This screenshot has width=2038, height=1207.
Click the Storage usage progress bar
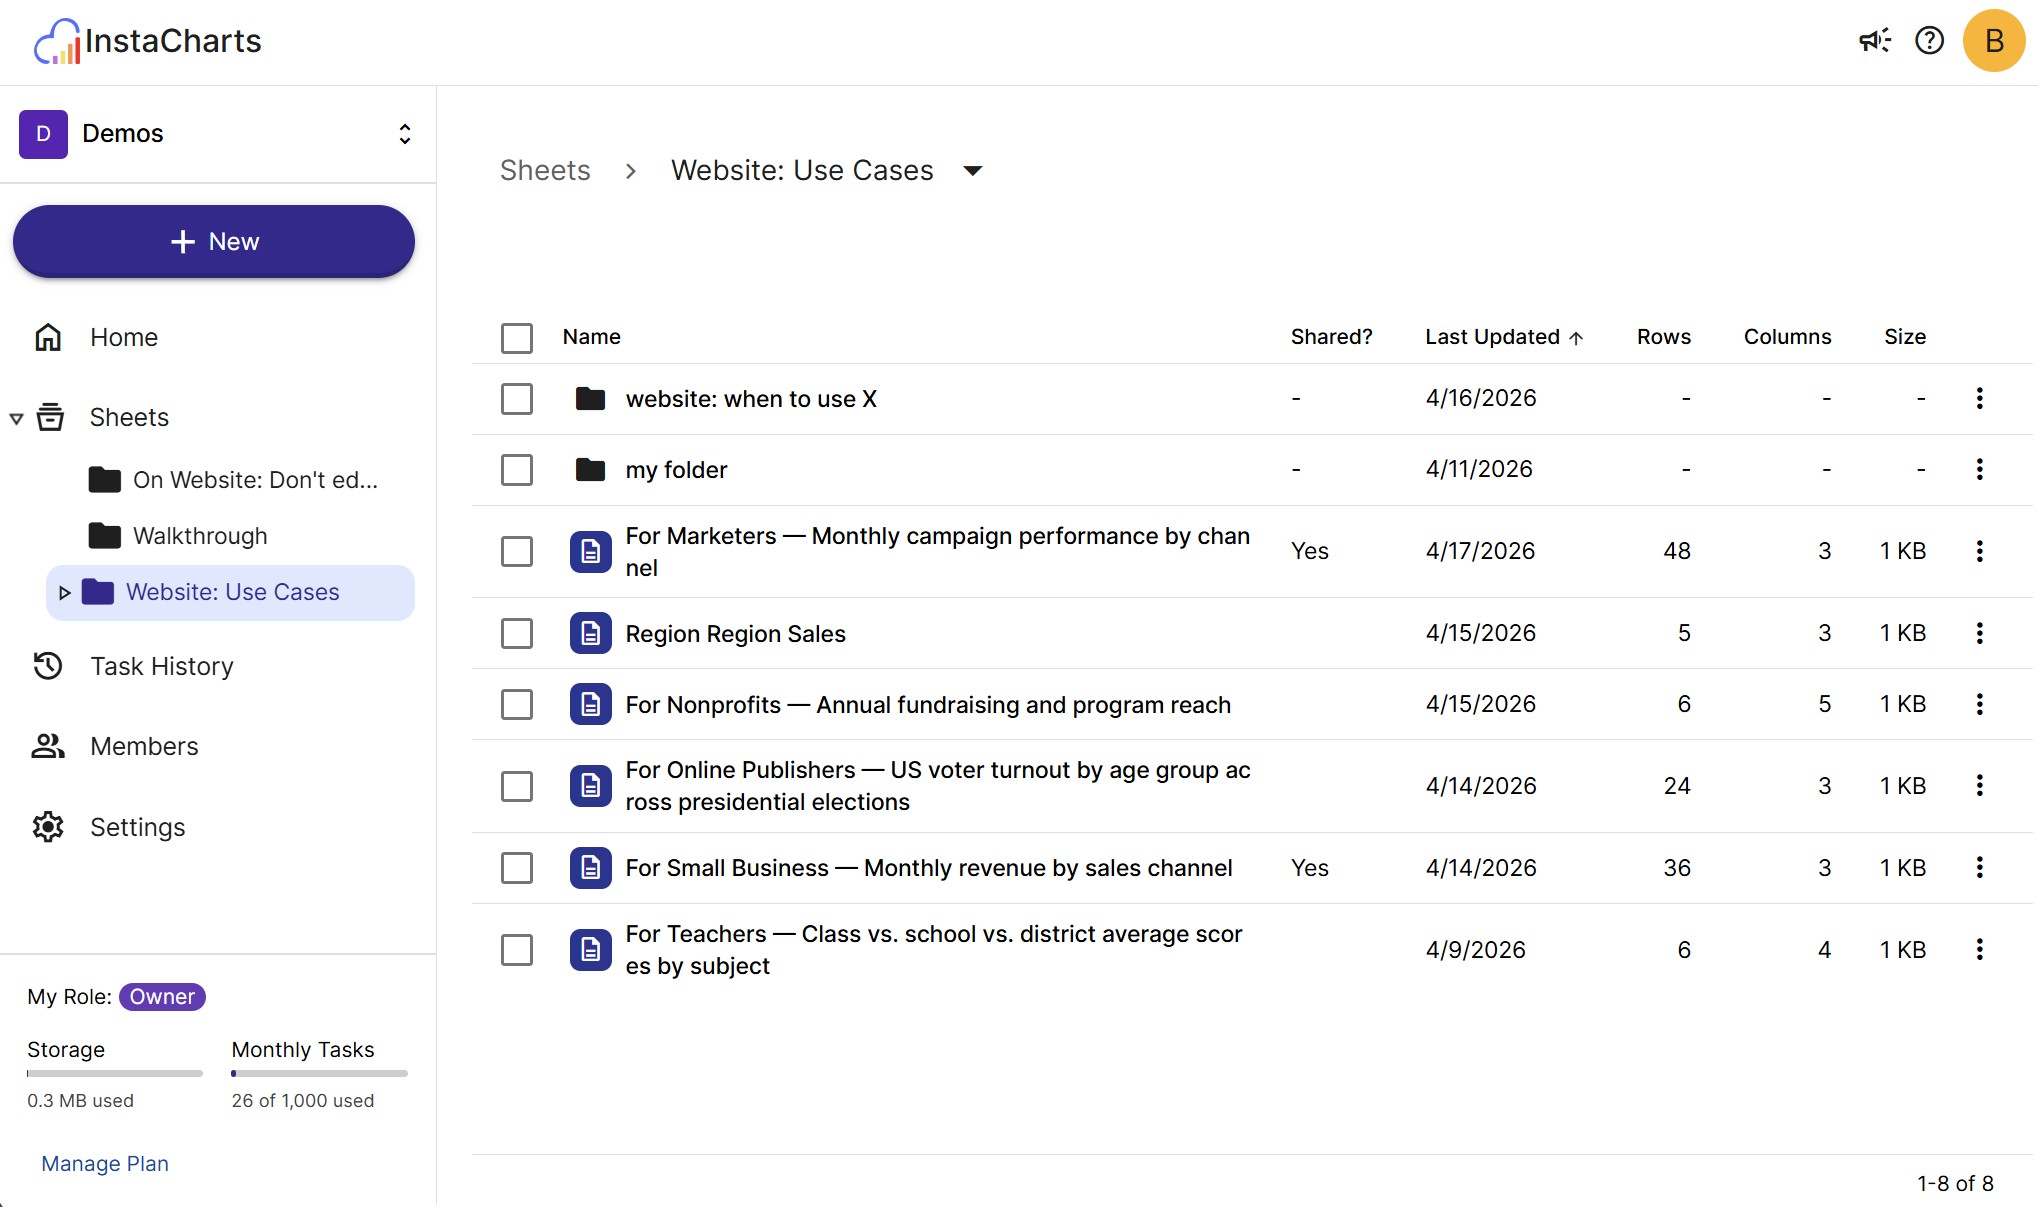pyautogui.click(x=113, y=1073)
